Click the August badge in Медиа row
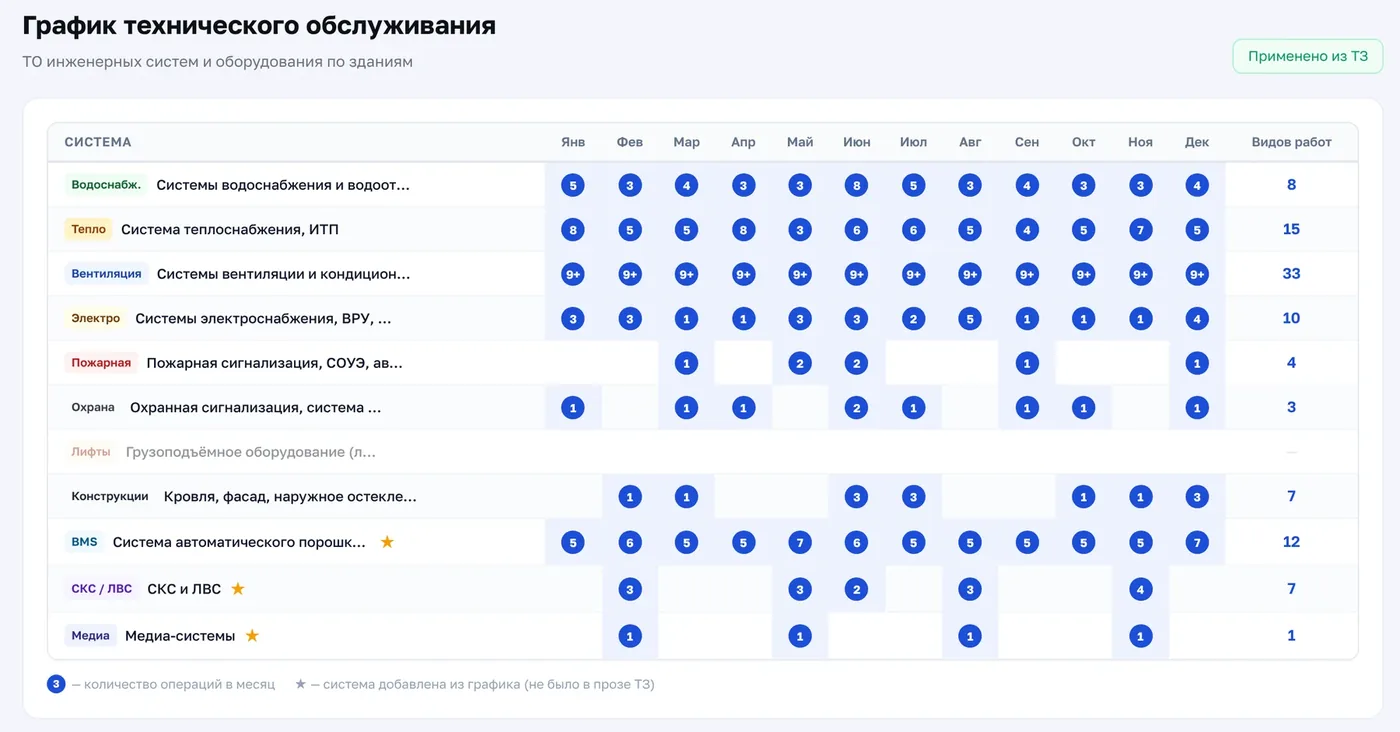Screen dimensions: 1400x732 click(x=970, y=636)
